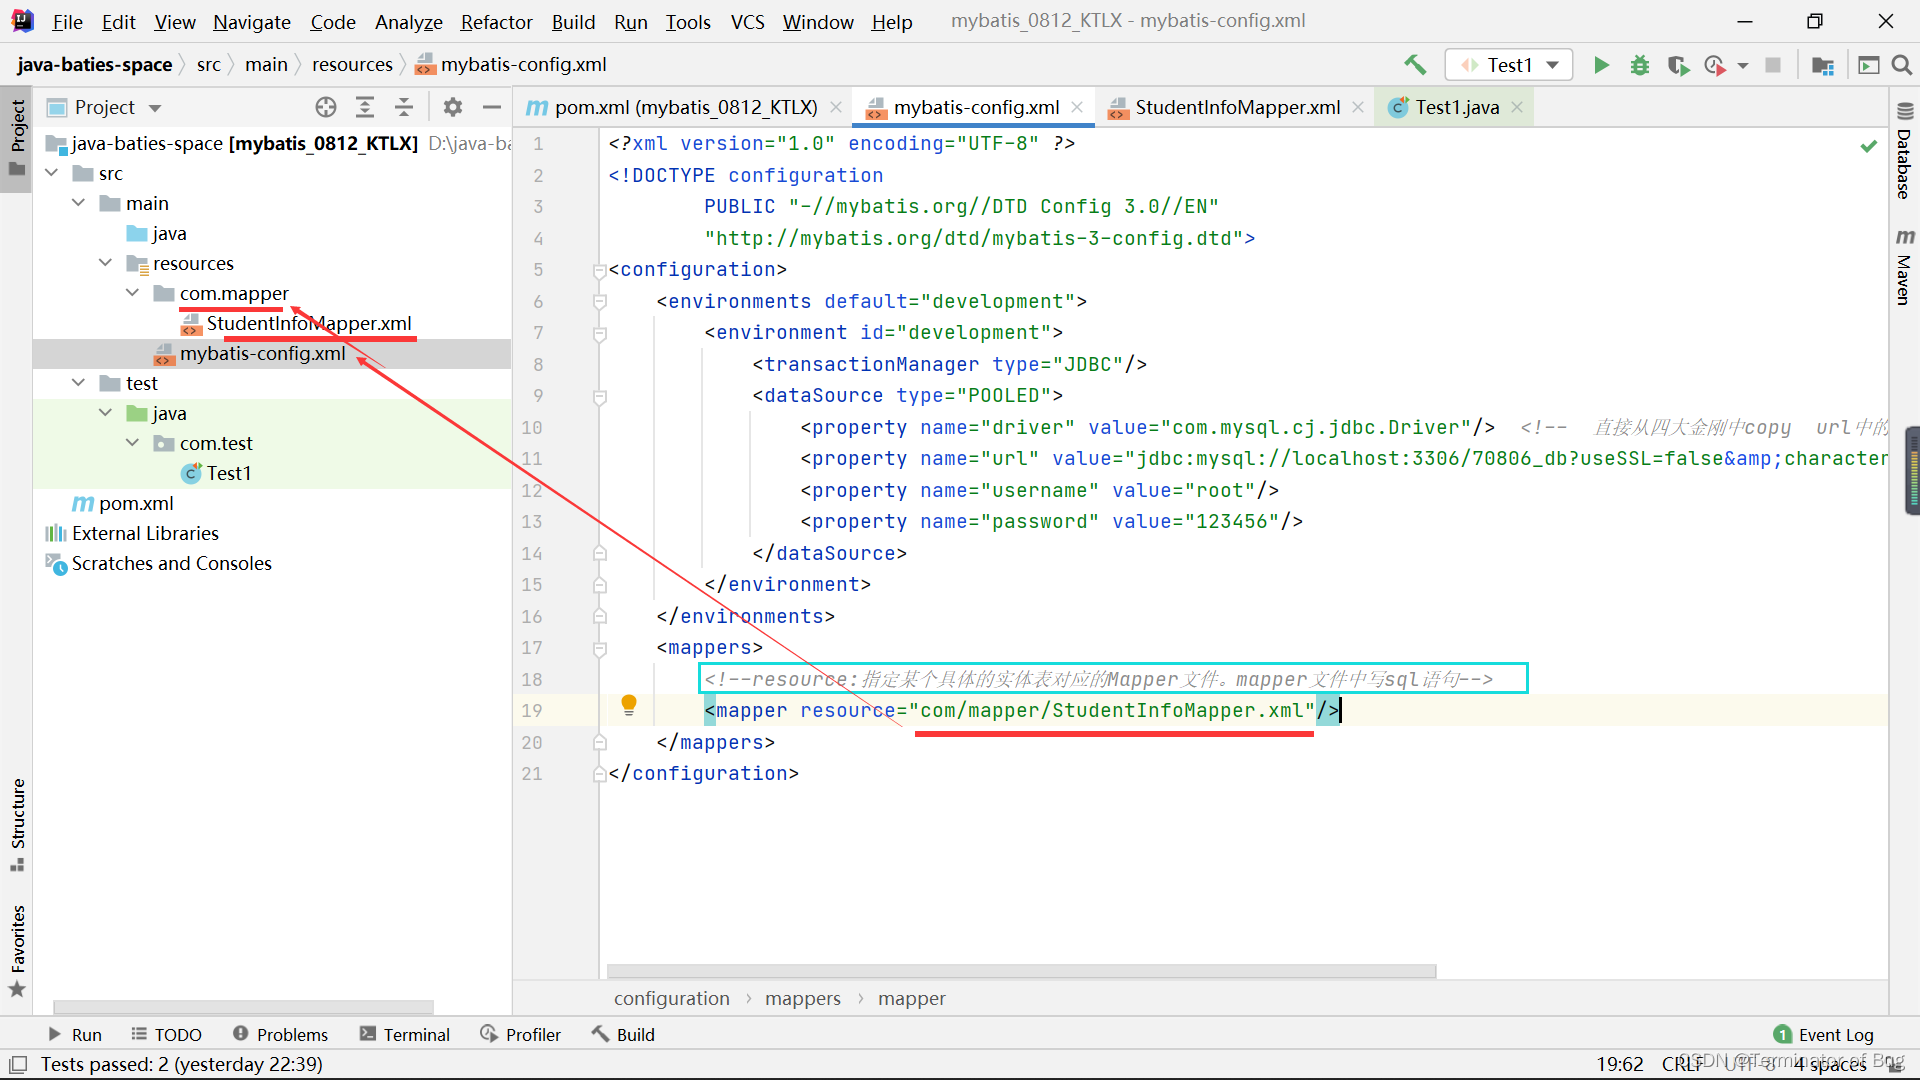Click the editor horizontal scrollbar

1021,971
